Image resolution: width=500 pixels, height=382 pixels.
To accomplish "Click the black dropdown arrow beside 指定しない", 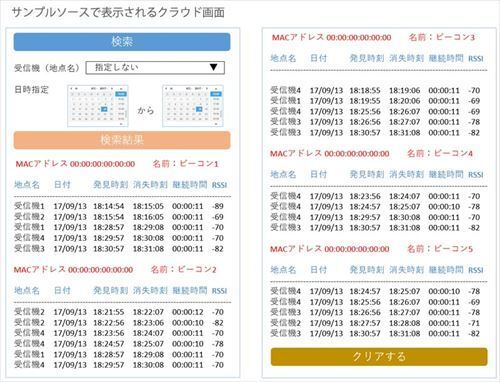I will click(x=214, y=67).
